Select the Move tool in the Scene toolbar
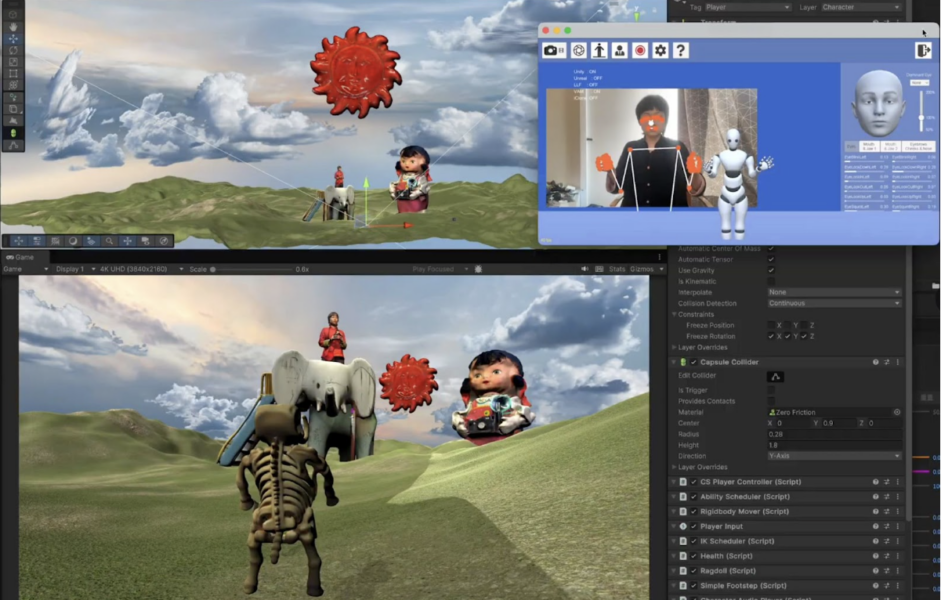Viewport: 941px width, 600px height. (x=13, y=38)
